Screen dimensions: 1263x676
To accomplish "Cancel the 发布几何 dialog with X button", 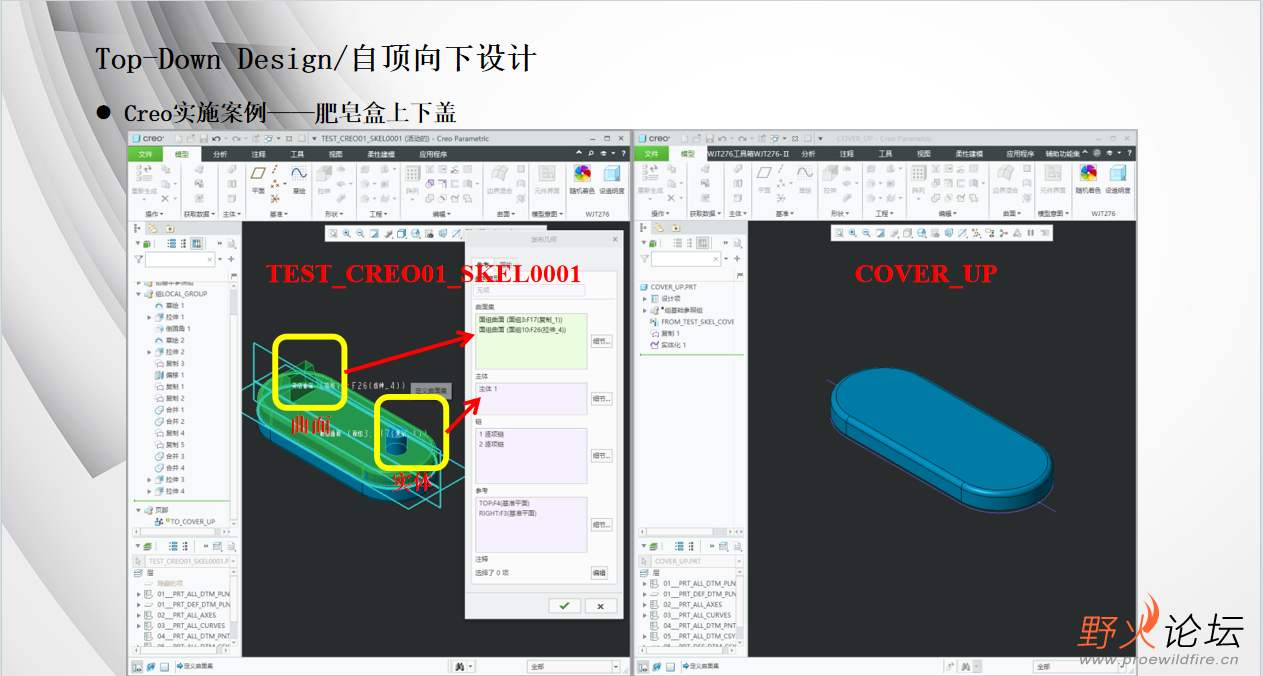I will point(600,605).
